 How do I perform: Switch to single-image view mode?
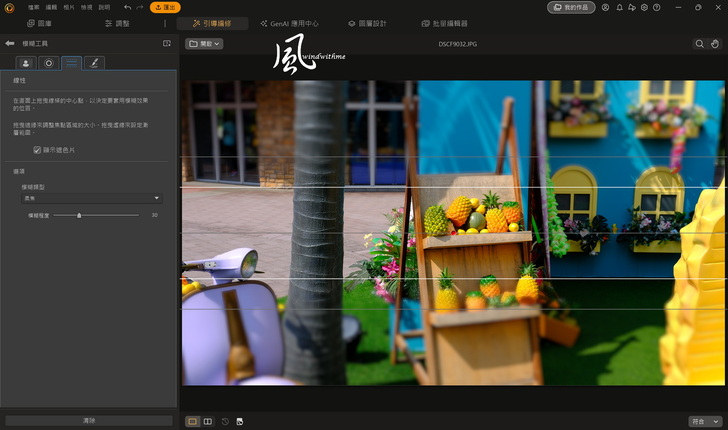point(193,421)
